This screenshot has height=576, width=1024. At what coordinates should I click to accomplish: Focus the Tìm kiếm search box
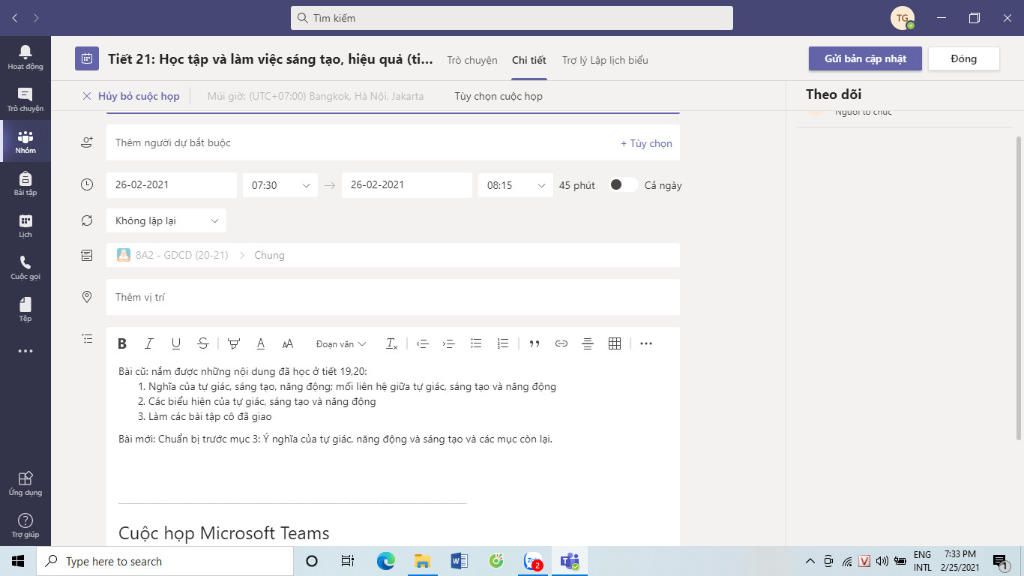[x=511, y=18]
